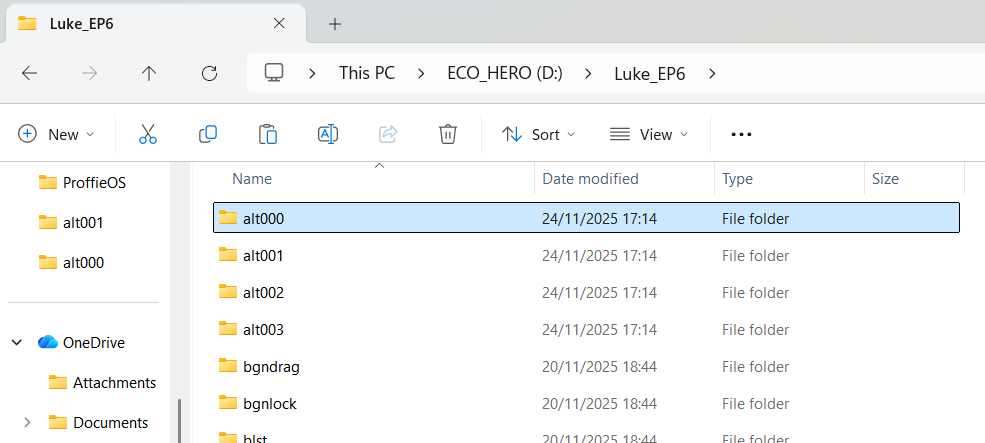Image resolution: width=985 pixels, height=443 pixels.
Task: Open the New item dropdown
Action: click(x=57, y=134)
